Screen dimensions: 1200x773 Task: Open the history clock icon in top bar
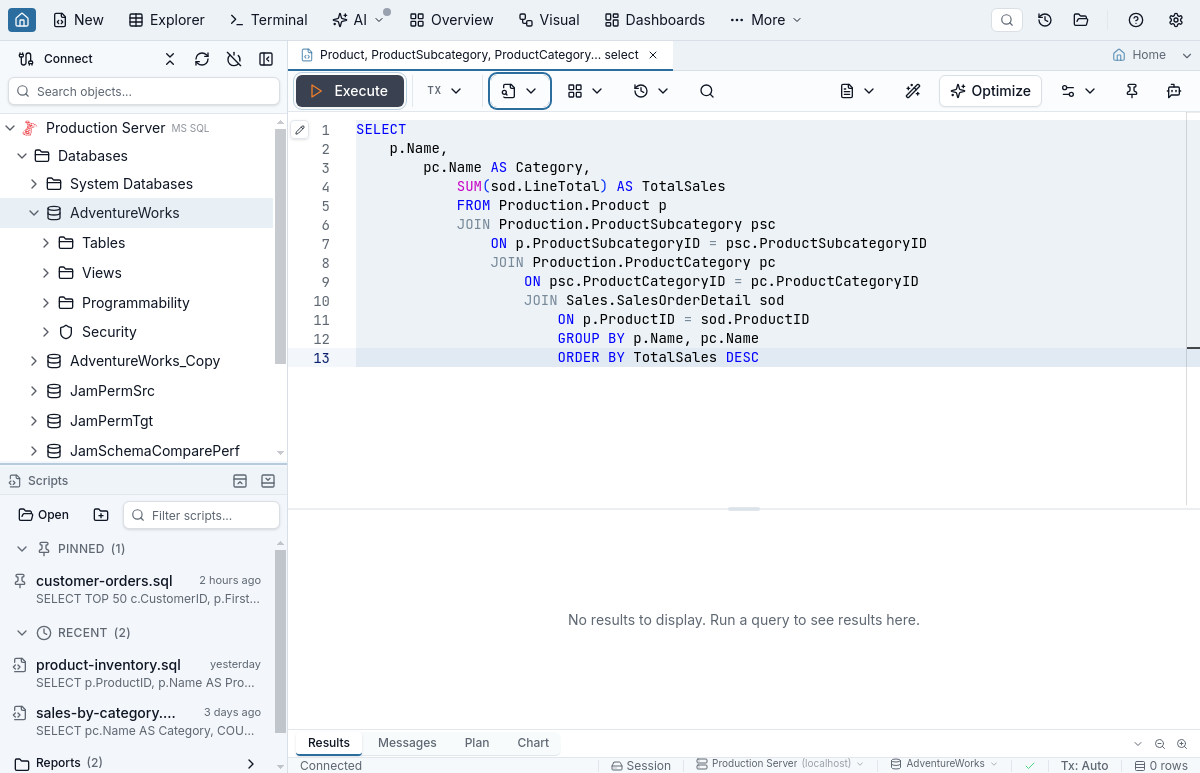tap(1045, 20)
